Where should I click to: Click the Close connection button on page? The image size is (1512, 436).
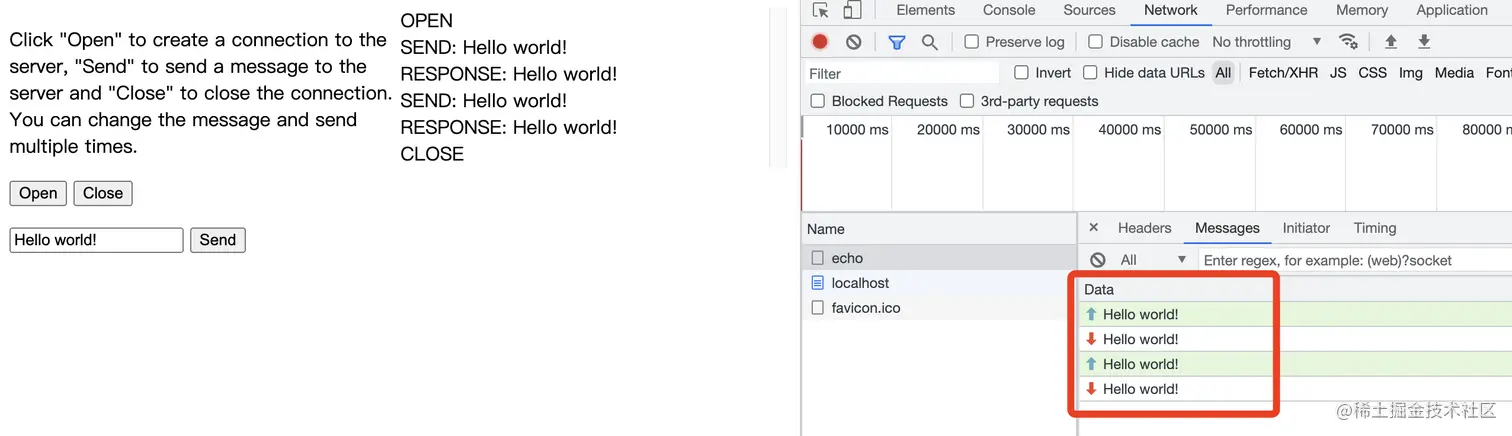(102, 193)
